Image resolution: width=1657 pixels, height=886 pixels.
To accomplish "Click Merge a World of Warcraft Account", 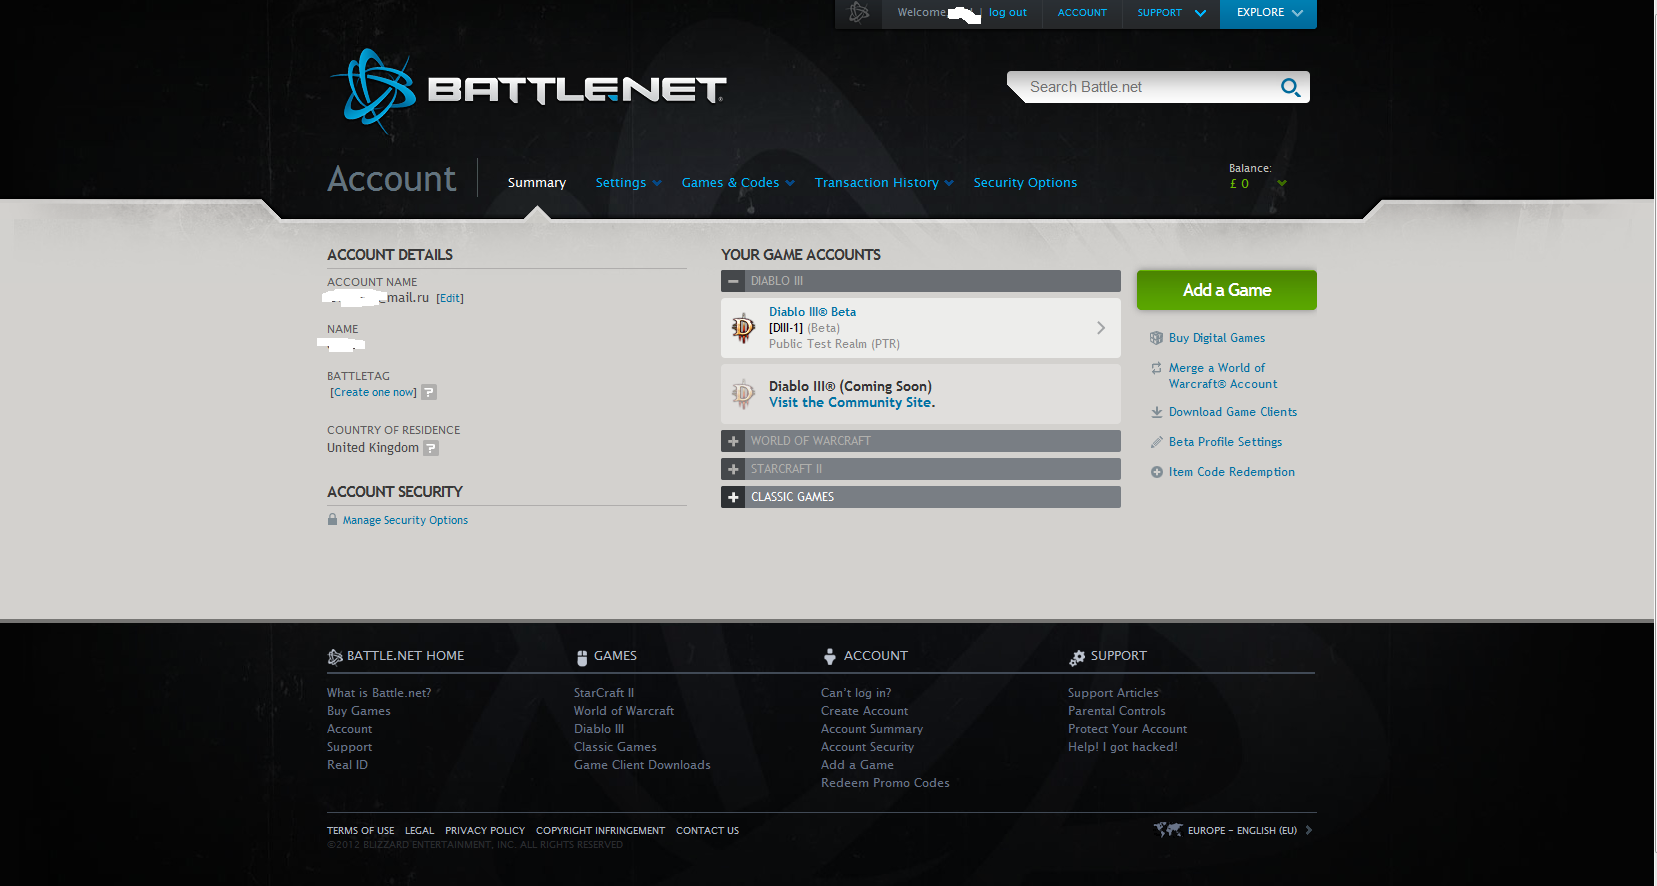I will point(1223,376).
